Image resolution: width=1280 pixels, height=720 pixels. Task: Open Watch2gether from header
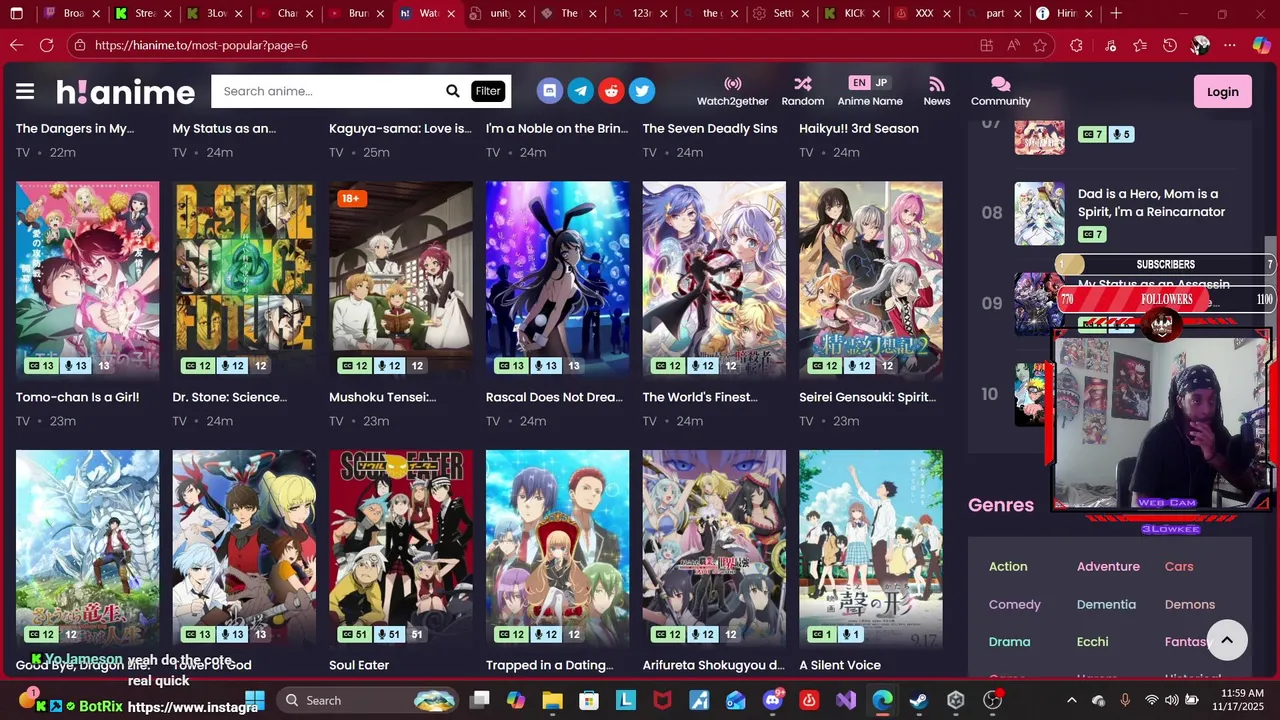pyautogui.click(x=732, y=91)
